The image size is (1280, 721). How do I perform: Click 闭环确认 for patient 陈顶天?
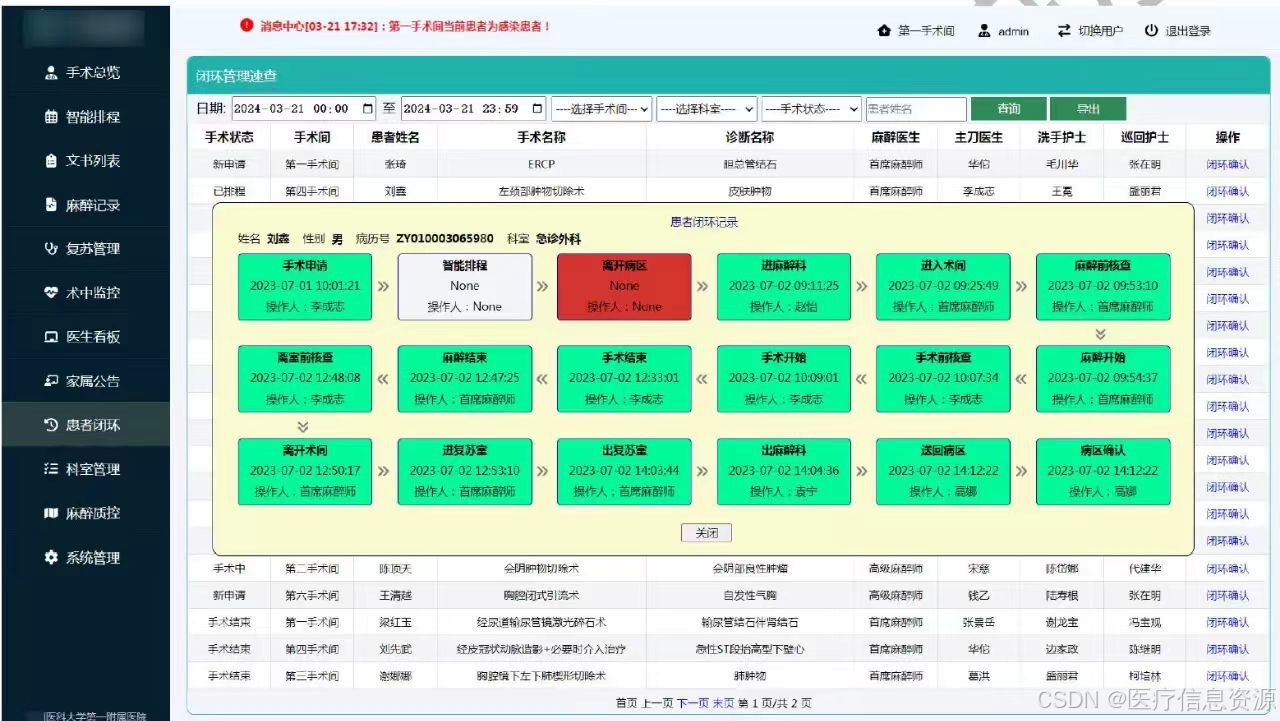click(x=1227, y=569)
